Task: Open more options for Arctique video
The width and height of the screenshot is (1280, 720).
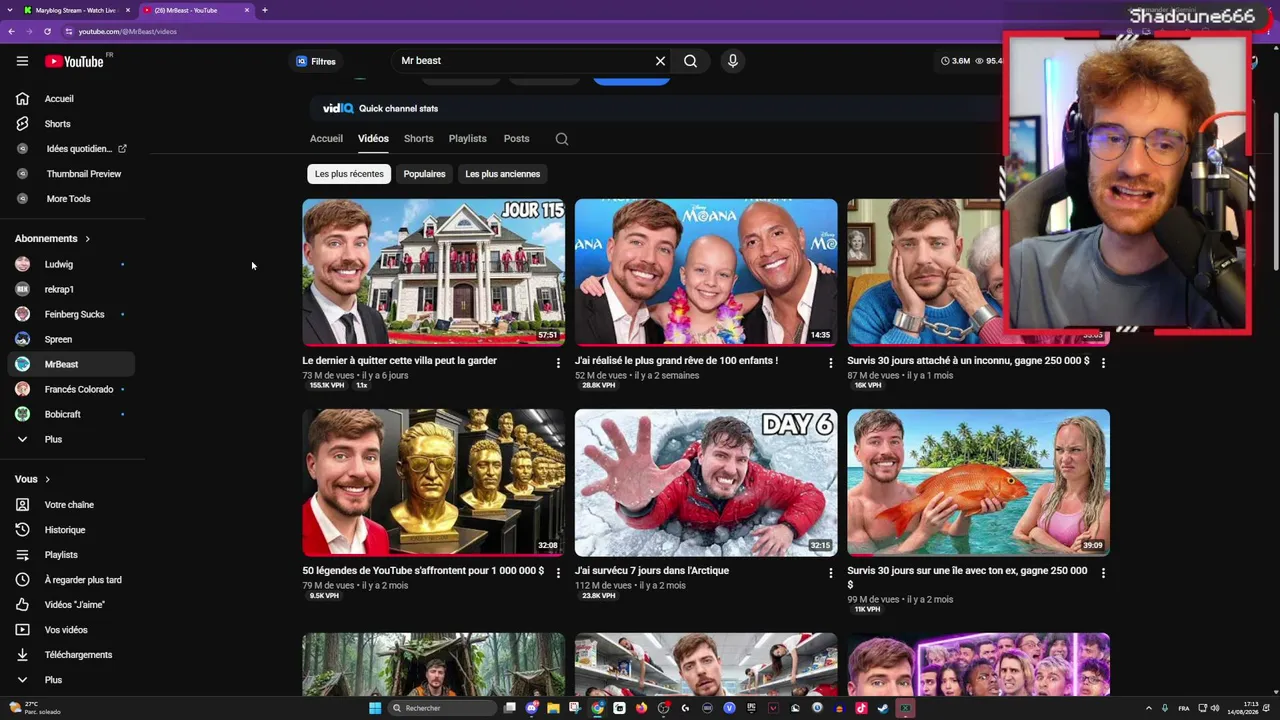Action: (830, 573)
